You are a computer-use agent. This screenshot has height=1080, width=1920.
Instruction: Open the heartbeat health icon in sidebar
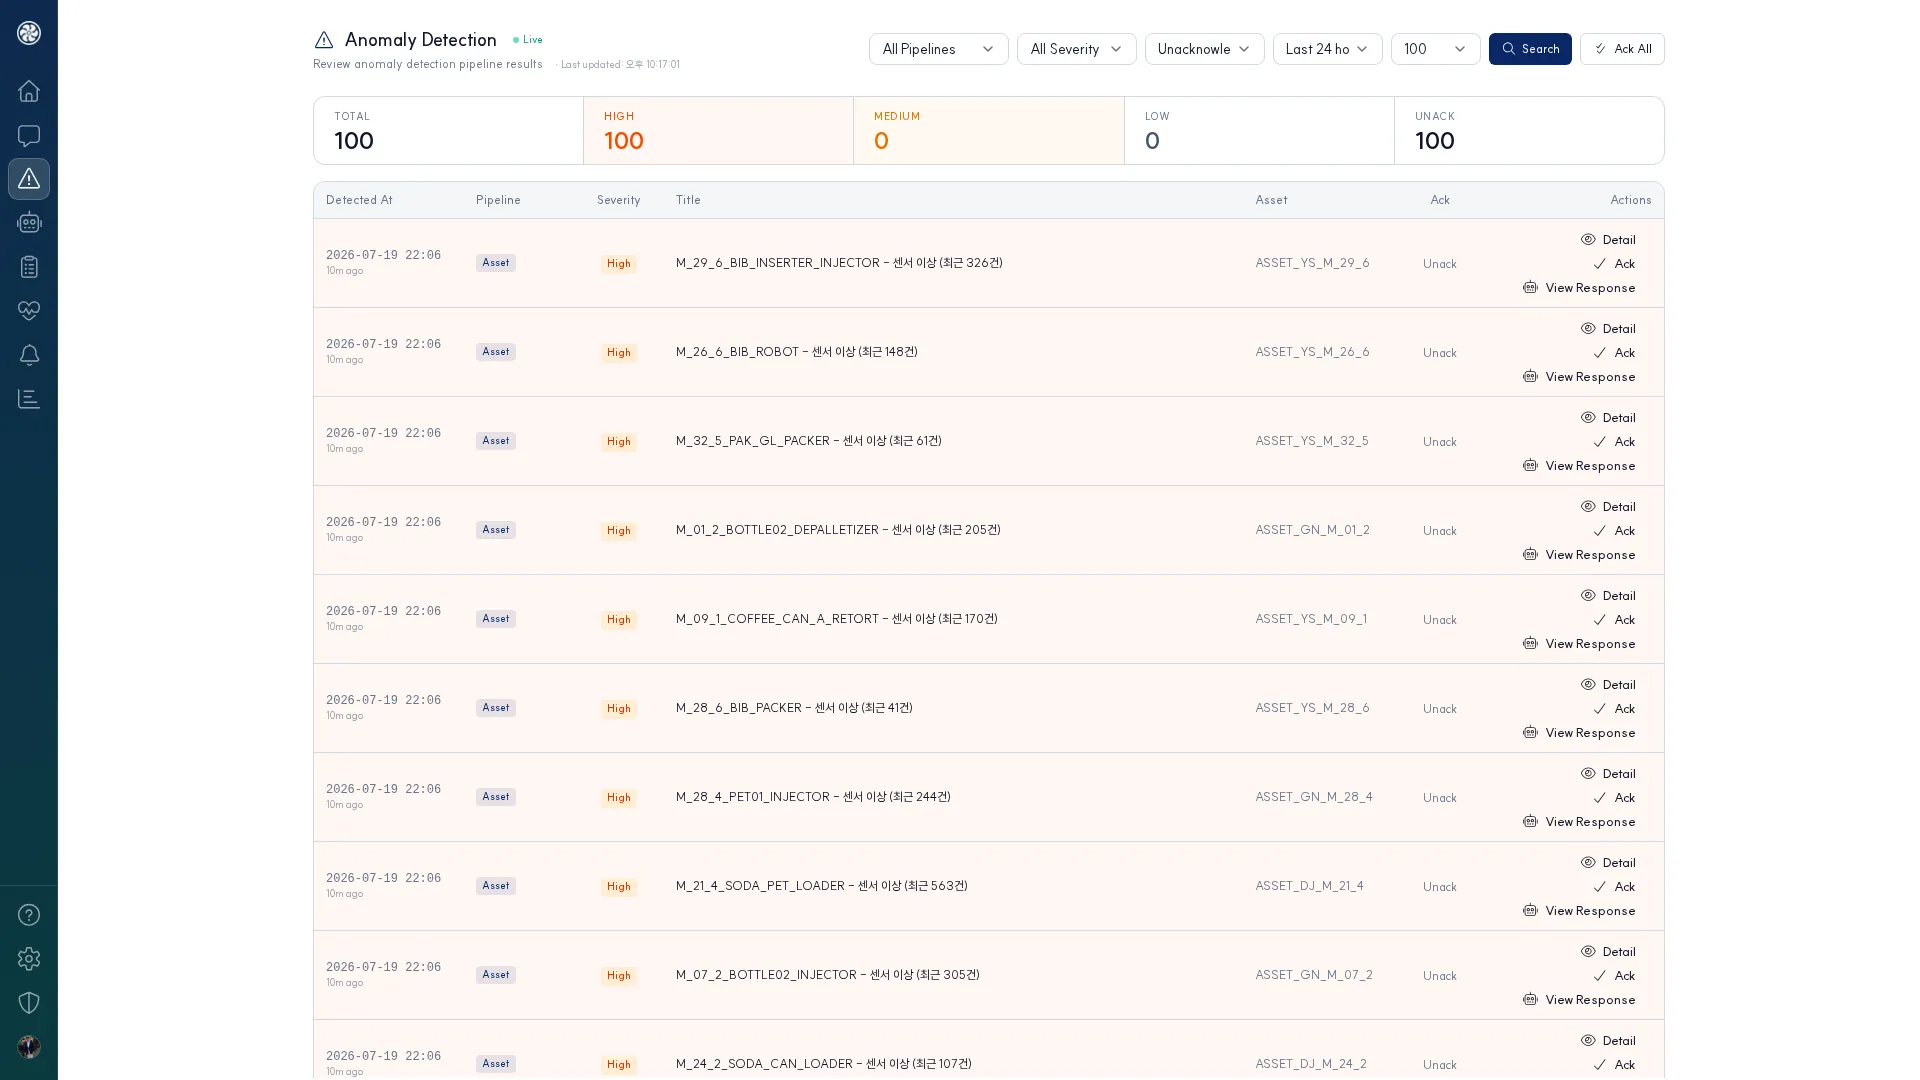click(29, 311)
